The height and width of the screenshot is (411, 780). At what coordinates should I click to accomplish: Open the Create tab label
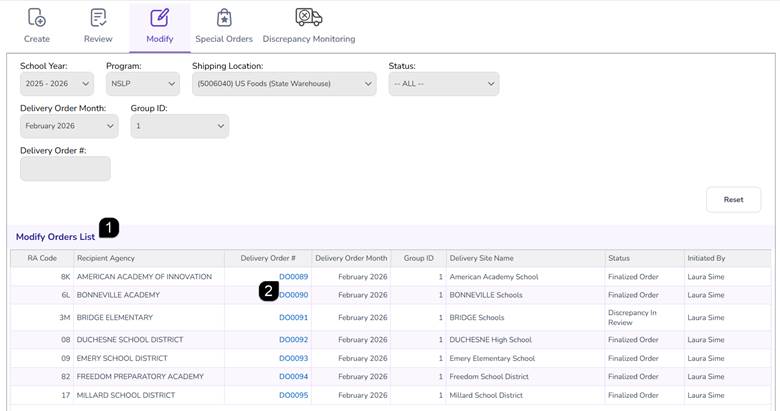[37, 39]
